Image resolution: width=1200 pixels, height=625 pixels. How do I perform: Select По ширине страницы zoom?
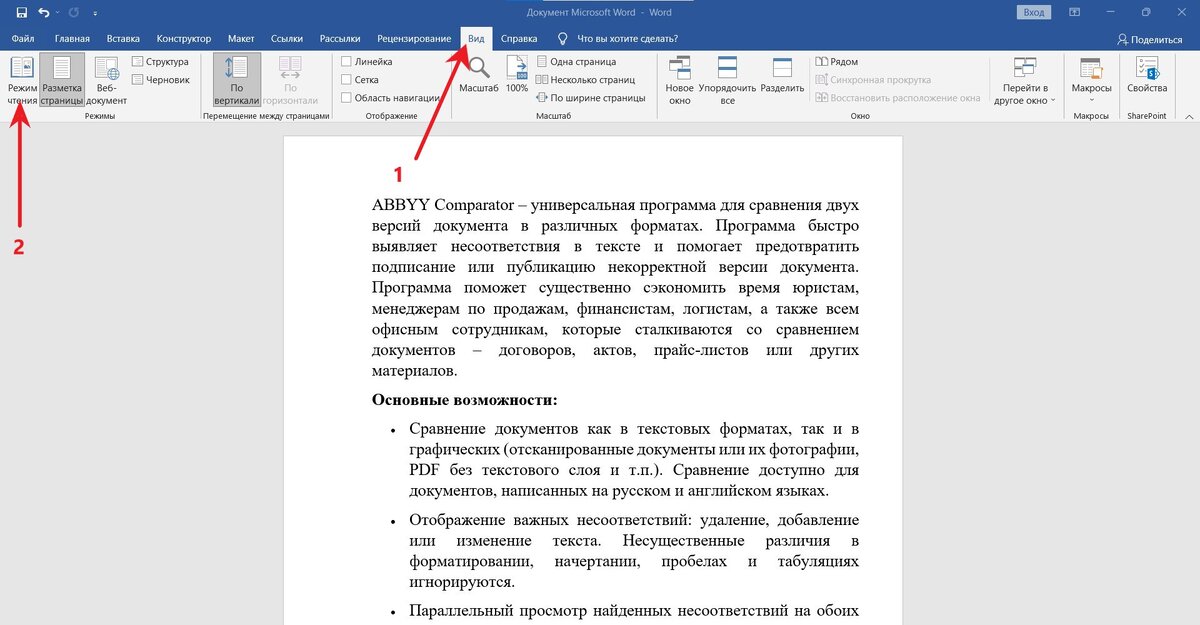point(591,98)
